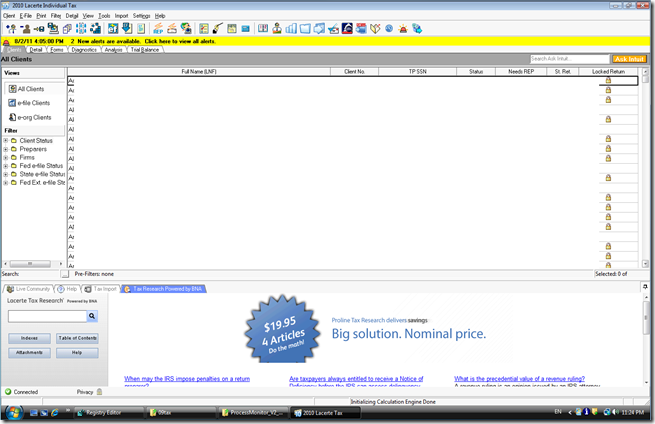The height and width of the screenshot is (424, 655).
Task: Expand the Preparers filter node
Action: click(6, 149)
